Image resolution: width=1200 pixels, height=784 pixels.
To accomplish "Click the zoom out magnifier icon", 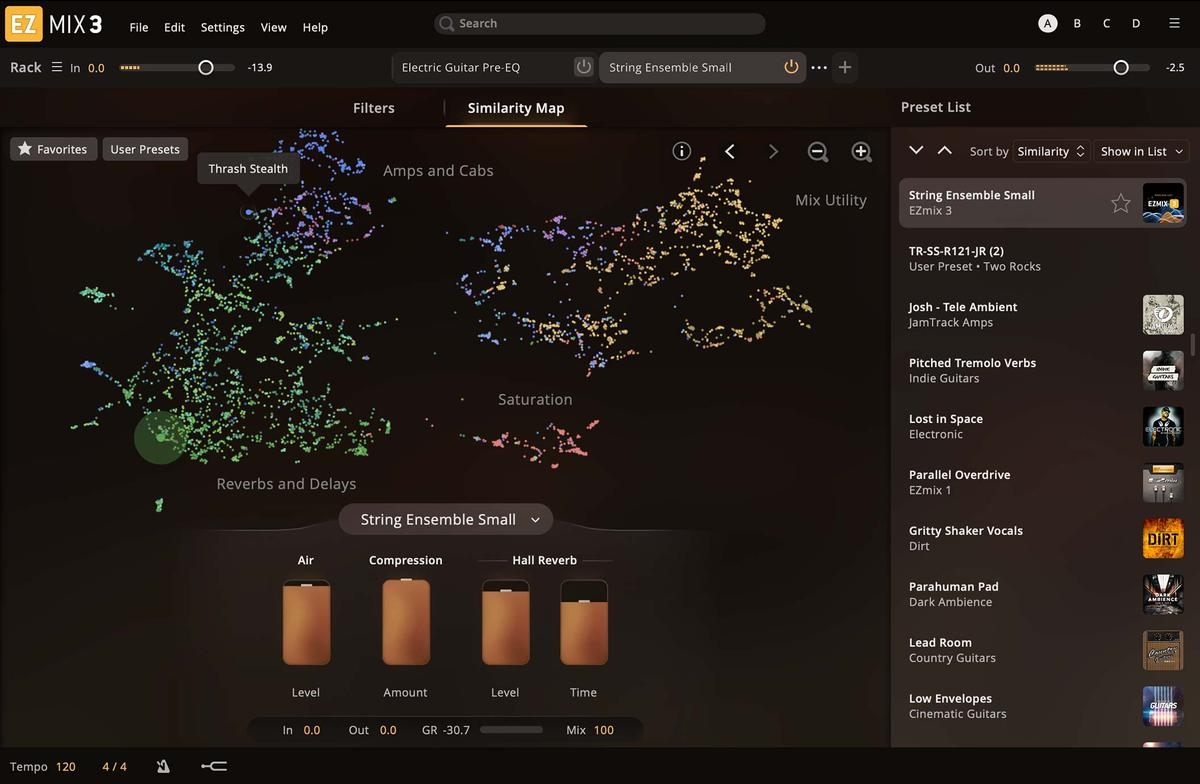I will pos(818,152).
